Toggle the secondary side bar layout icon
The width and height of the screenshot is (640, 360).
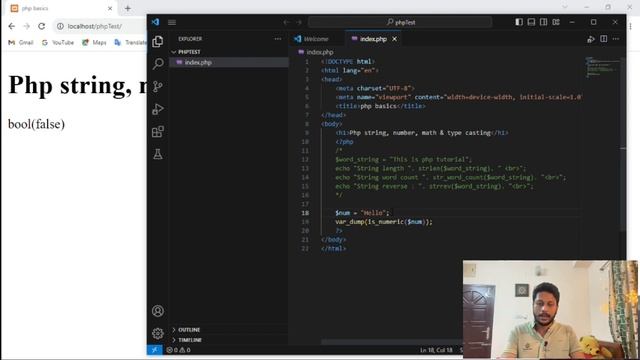pos(544,22)
